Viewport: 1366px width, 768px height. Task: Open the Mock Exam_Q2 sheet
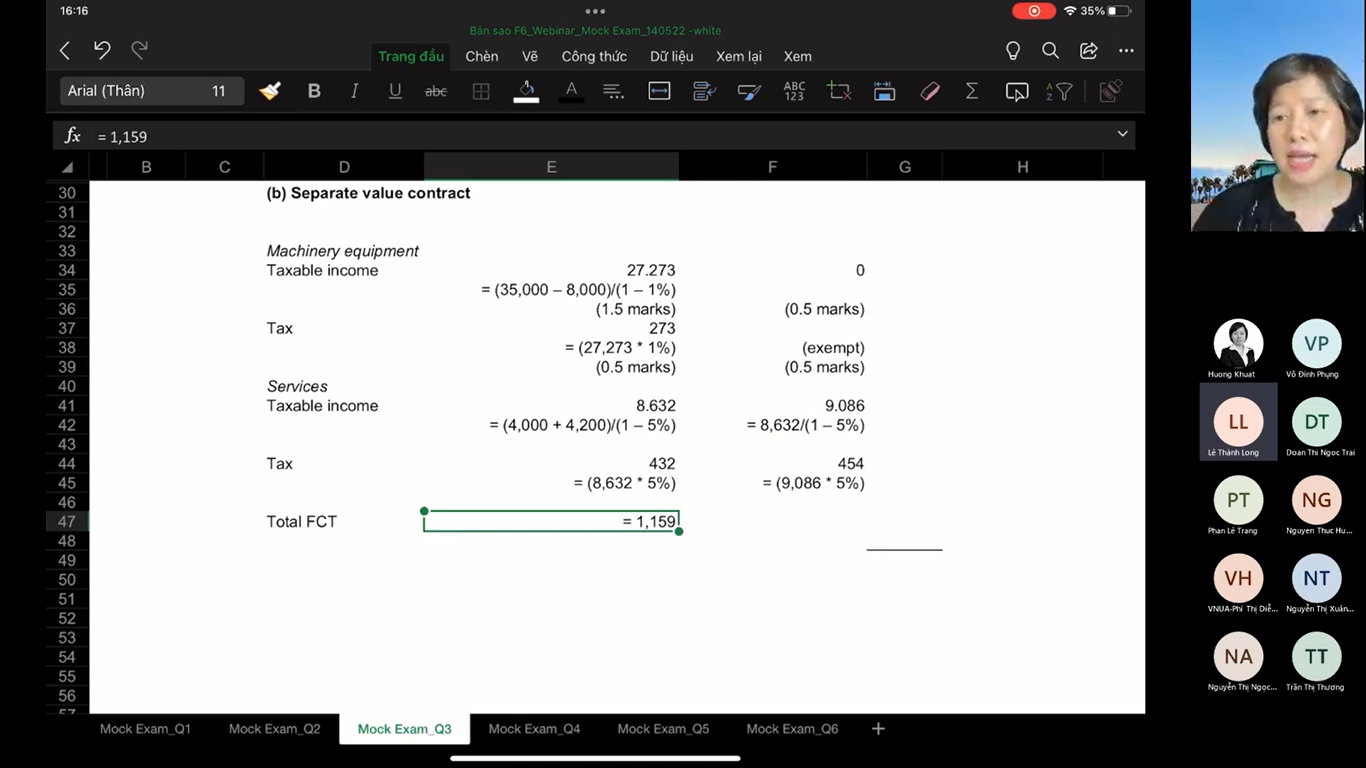click(275, 729)
